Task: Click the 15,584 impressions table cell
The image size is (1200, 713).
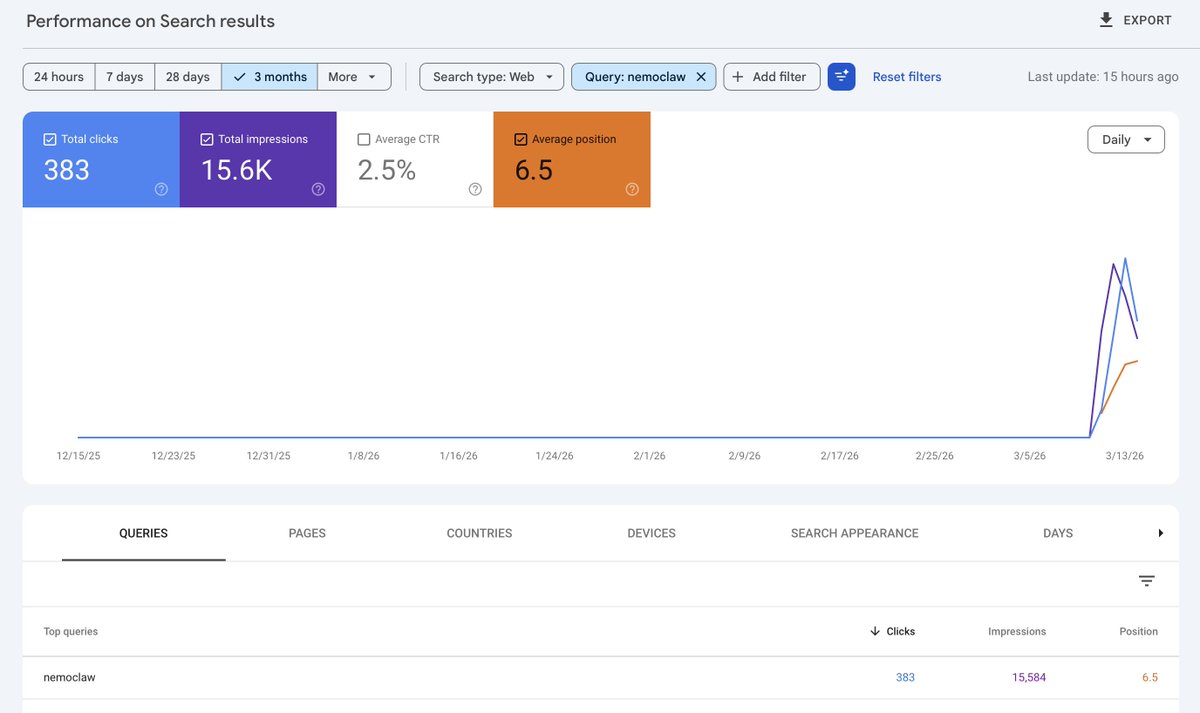Action: pyautogui.click(x=1029, y=677)
